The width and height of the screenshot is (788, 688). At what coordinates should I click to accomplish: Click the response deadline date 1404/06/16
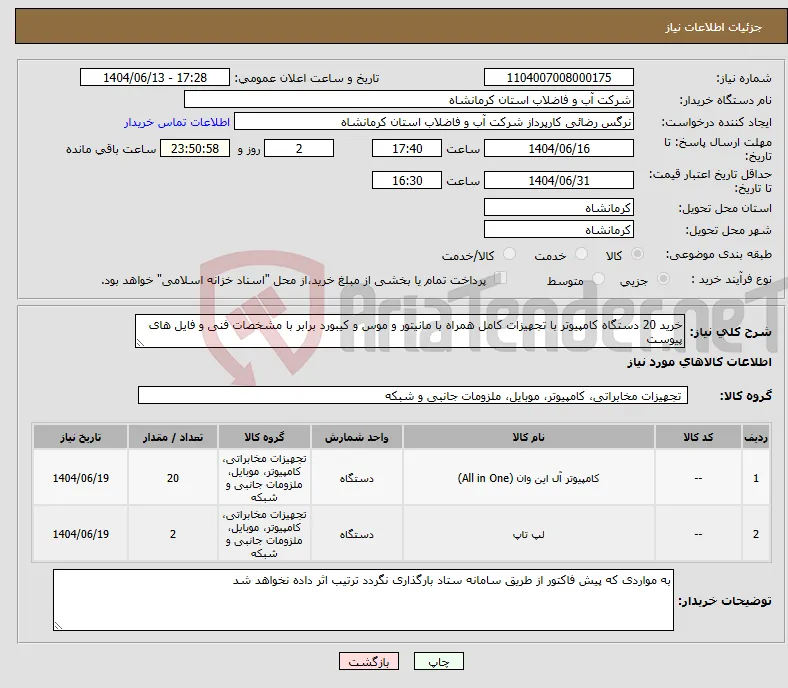(558, 148)
